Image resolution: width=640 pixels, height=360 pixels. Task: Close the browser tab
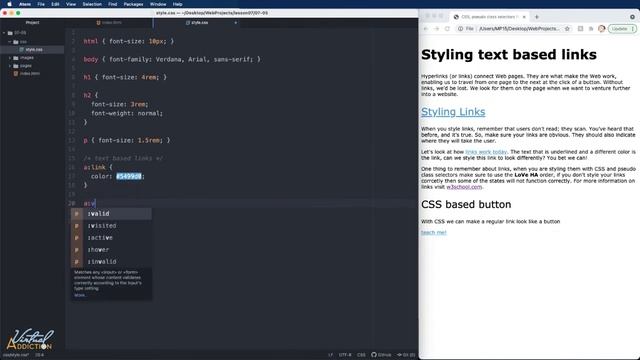[x=524, y=17]
